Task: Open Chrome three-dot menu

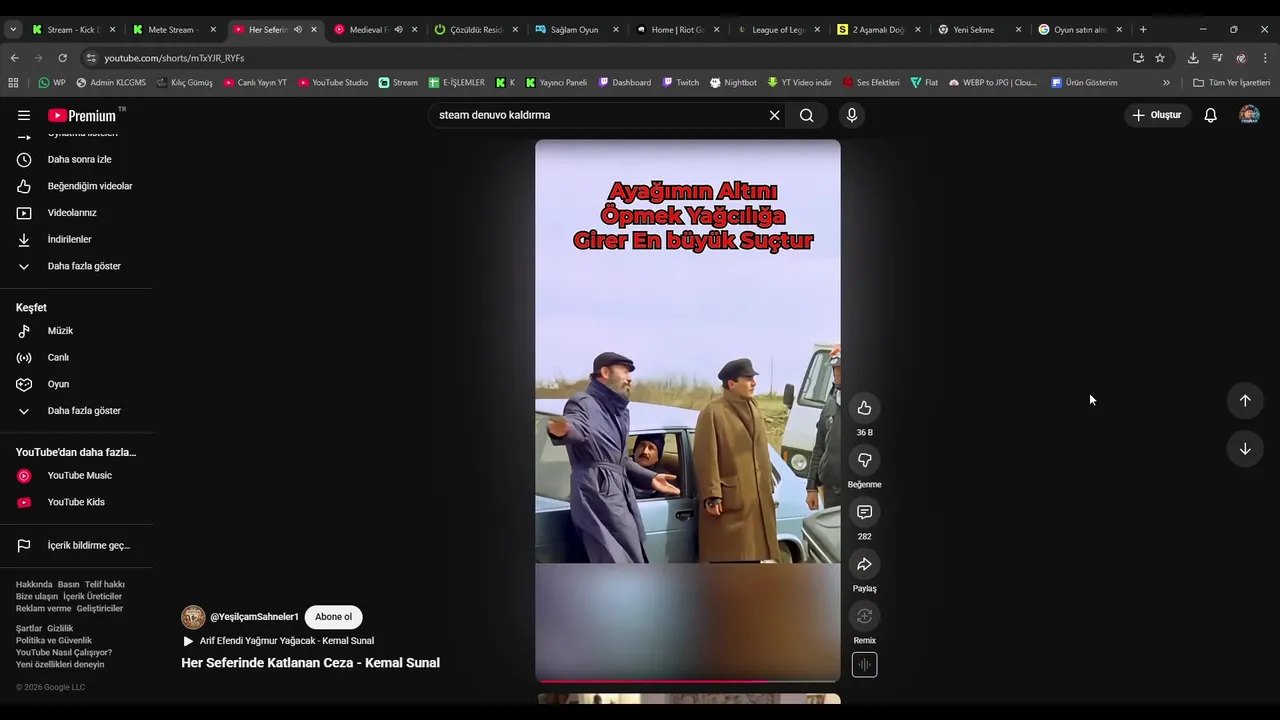Action: pos(1265,58)
